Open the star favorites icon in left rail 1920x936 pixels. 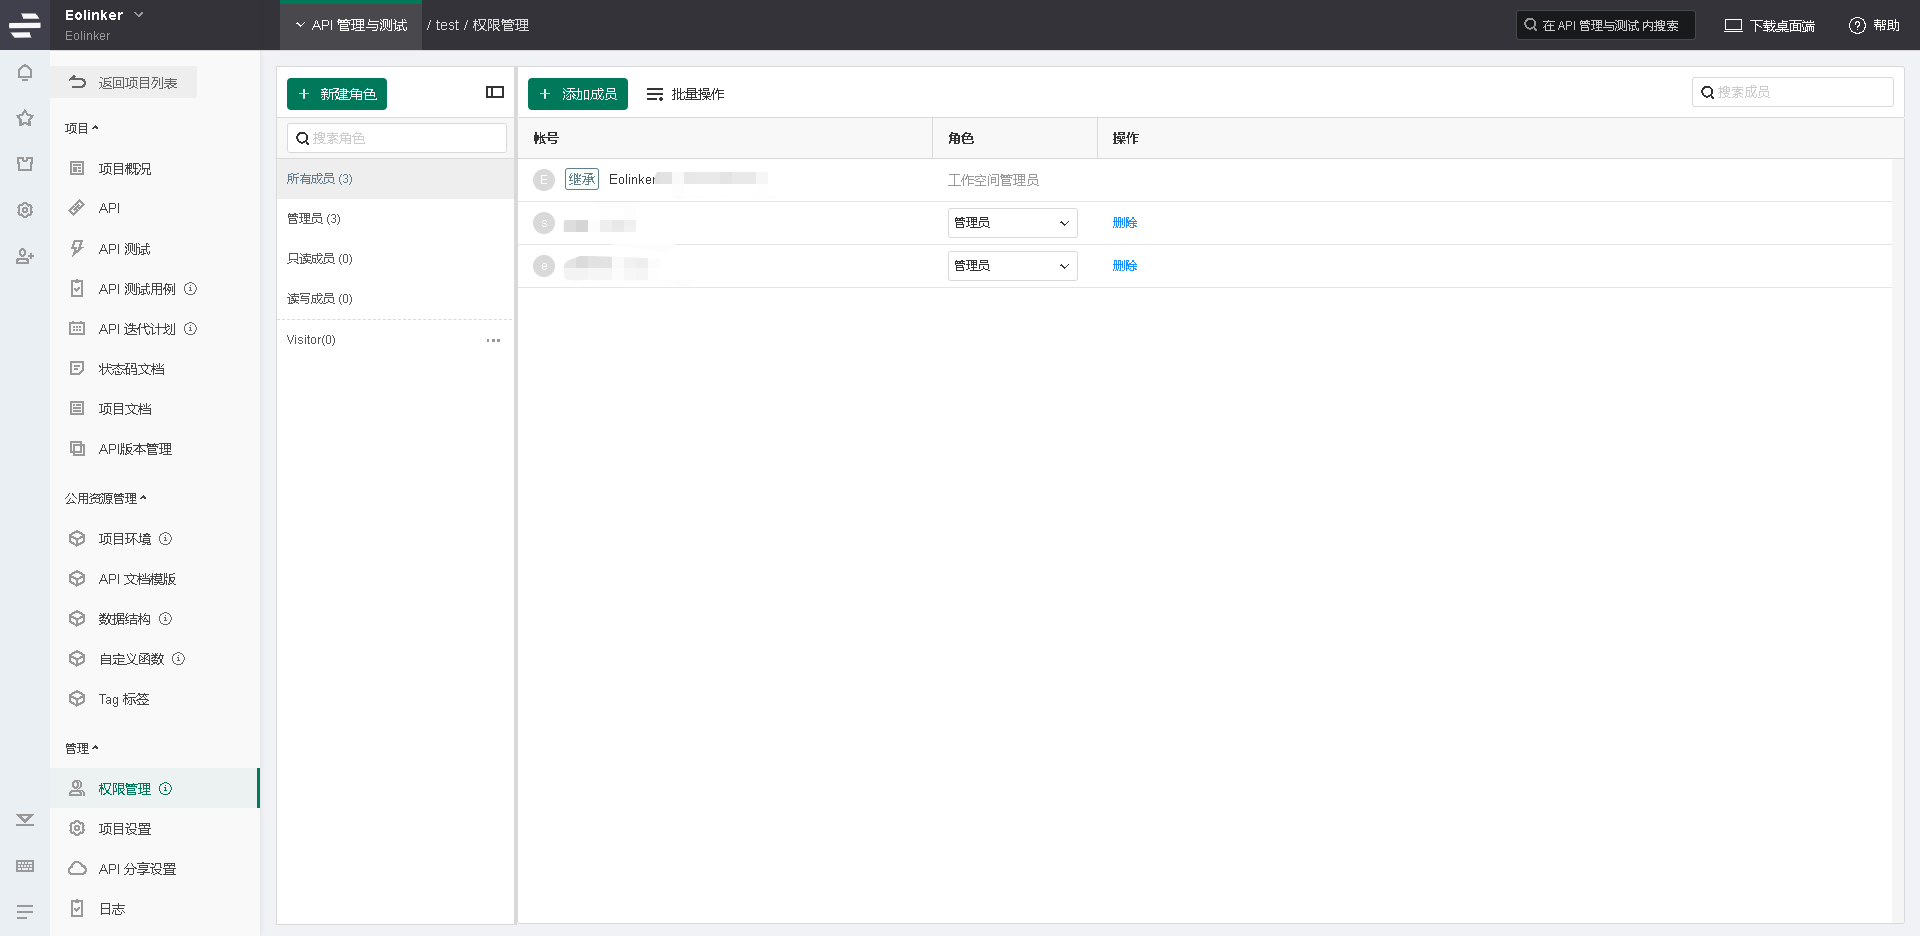(25, 118)
